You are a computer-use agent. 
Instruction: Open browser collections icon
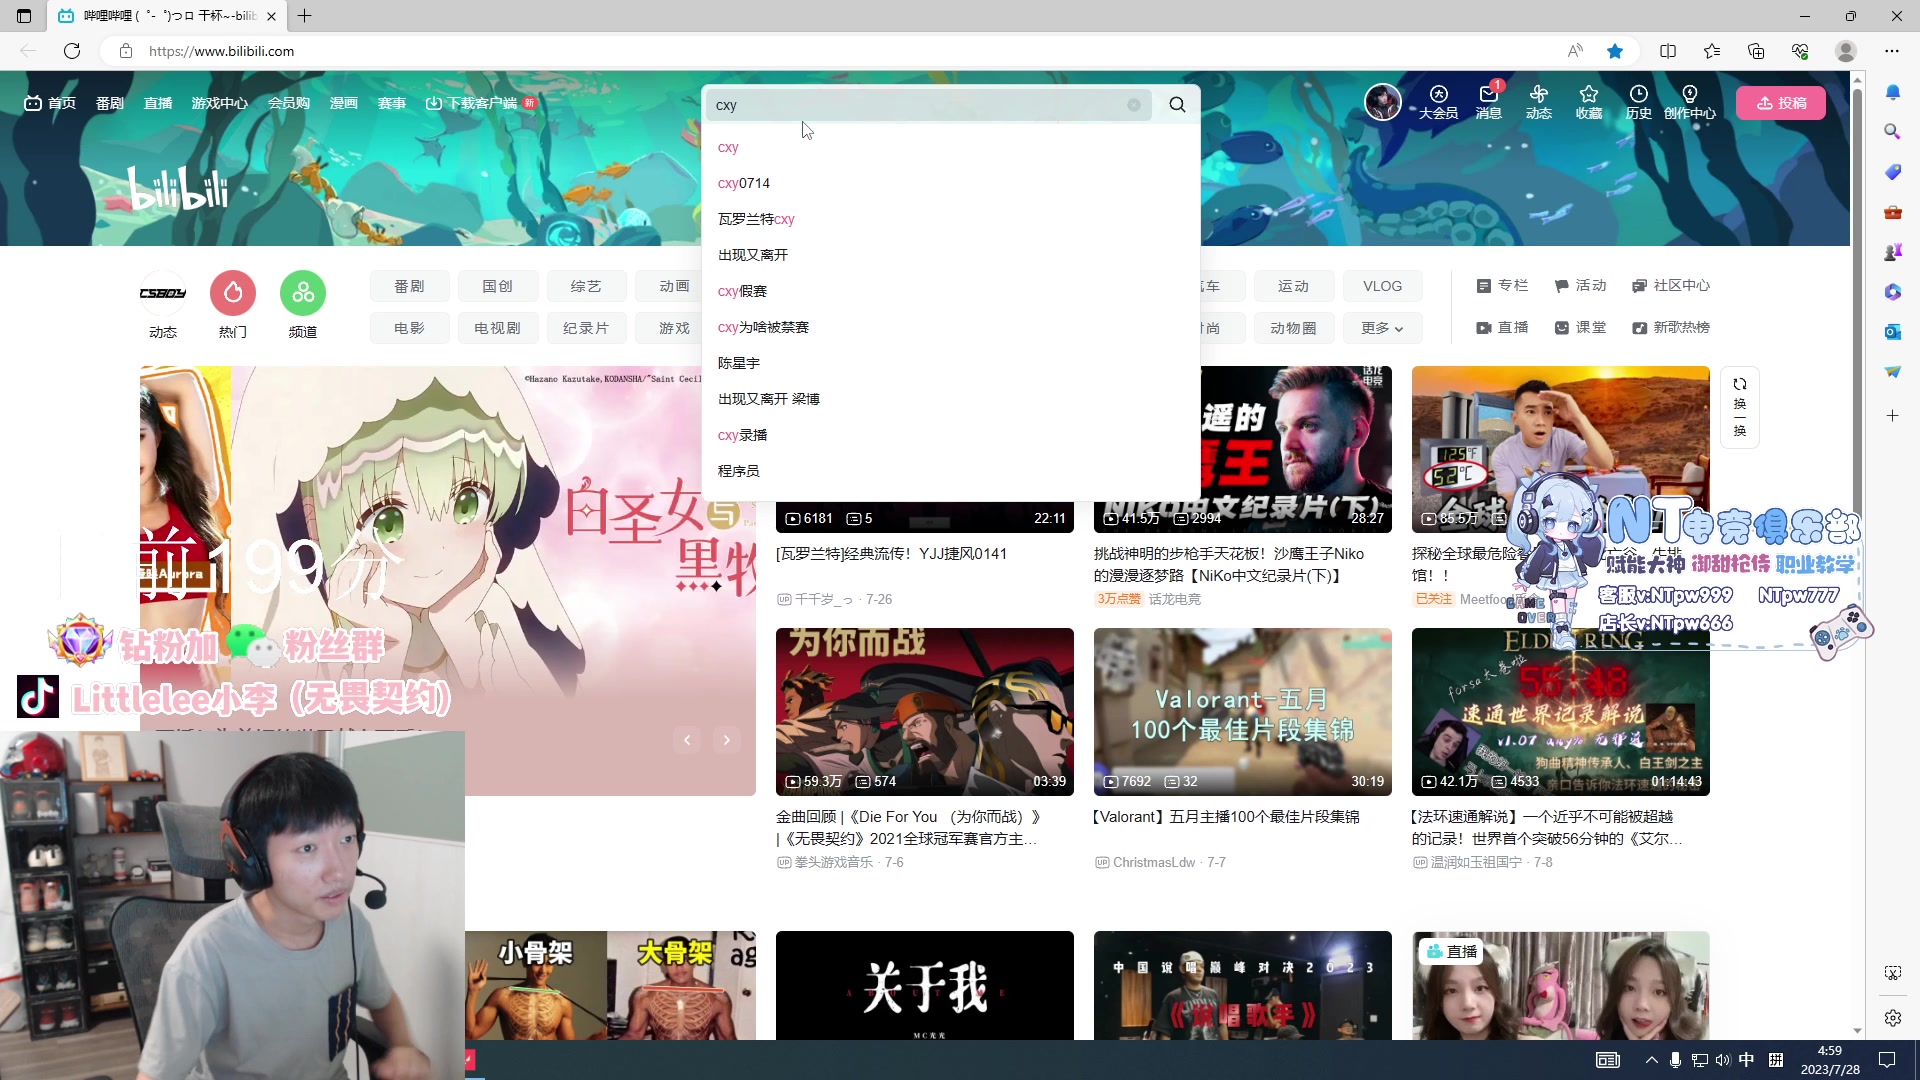point(1756,51)
